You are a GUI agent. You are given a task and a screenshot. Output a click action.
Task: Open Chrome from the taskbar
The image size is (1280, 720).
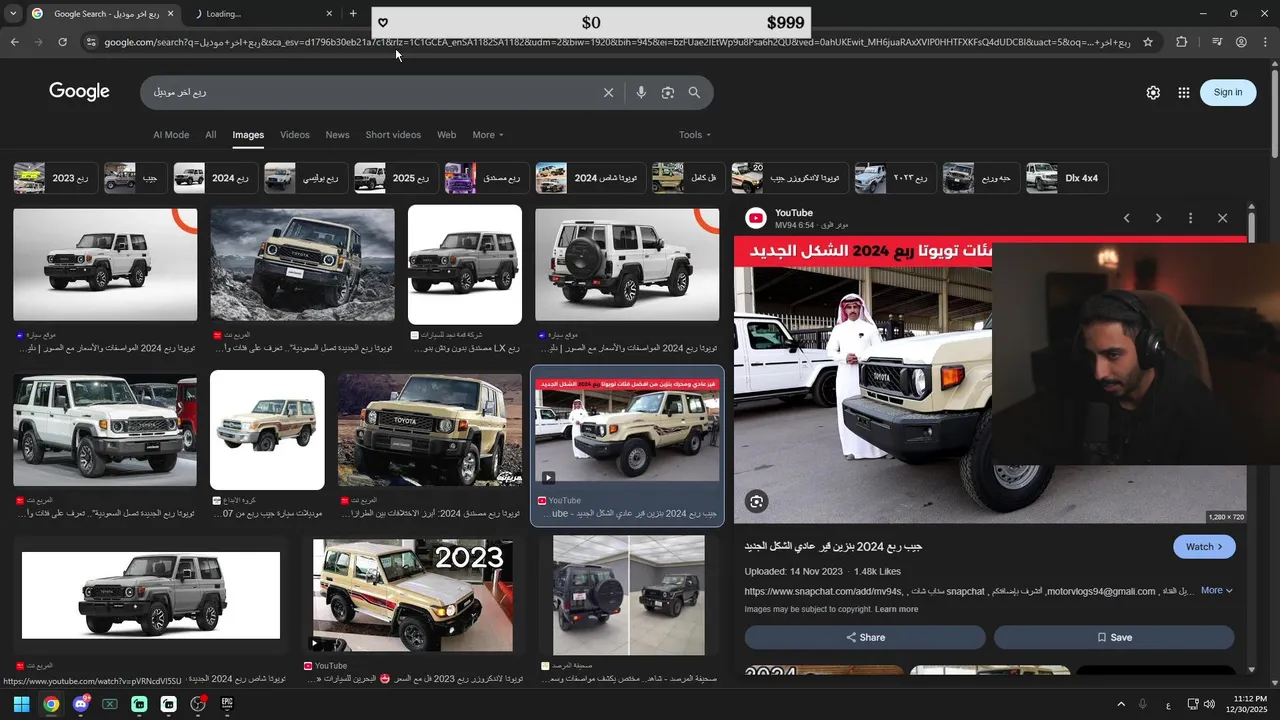tap(51, 704)
